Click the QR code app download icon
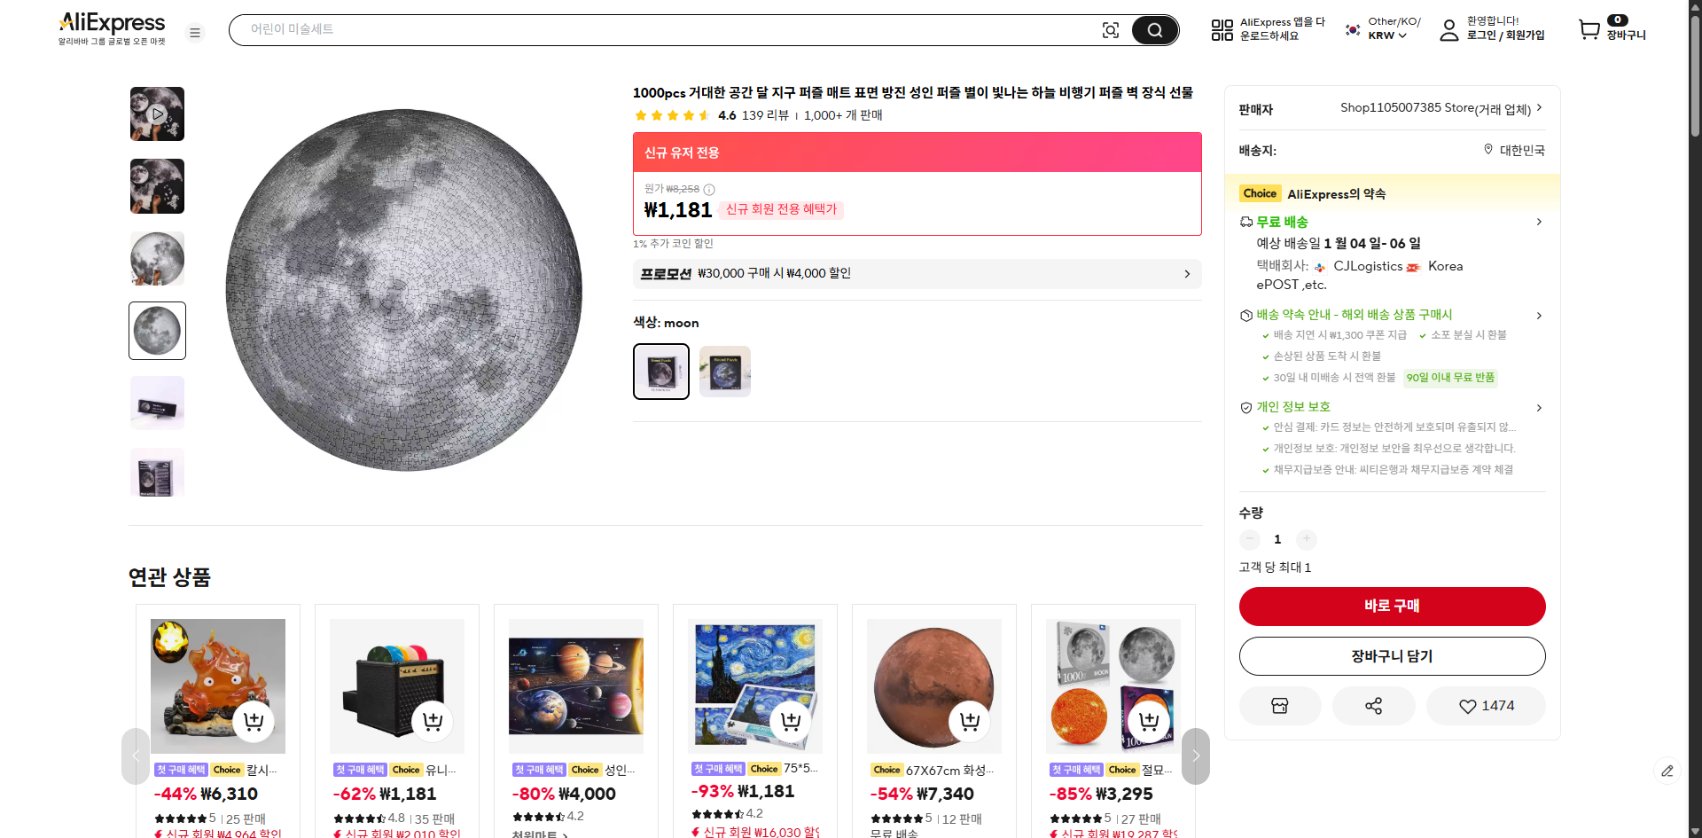 [x=1222, y=30]
